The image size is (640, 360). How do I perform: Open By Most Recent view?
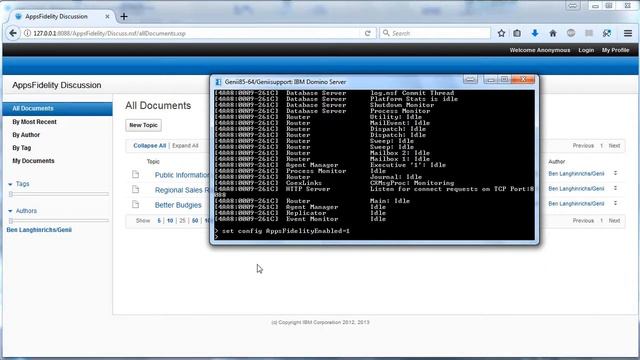(x=34, y=122)
